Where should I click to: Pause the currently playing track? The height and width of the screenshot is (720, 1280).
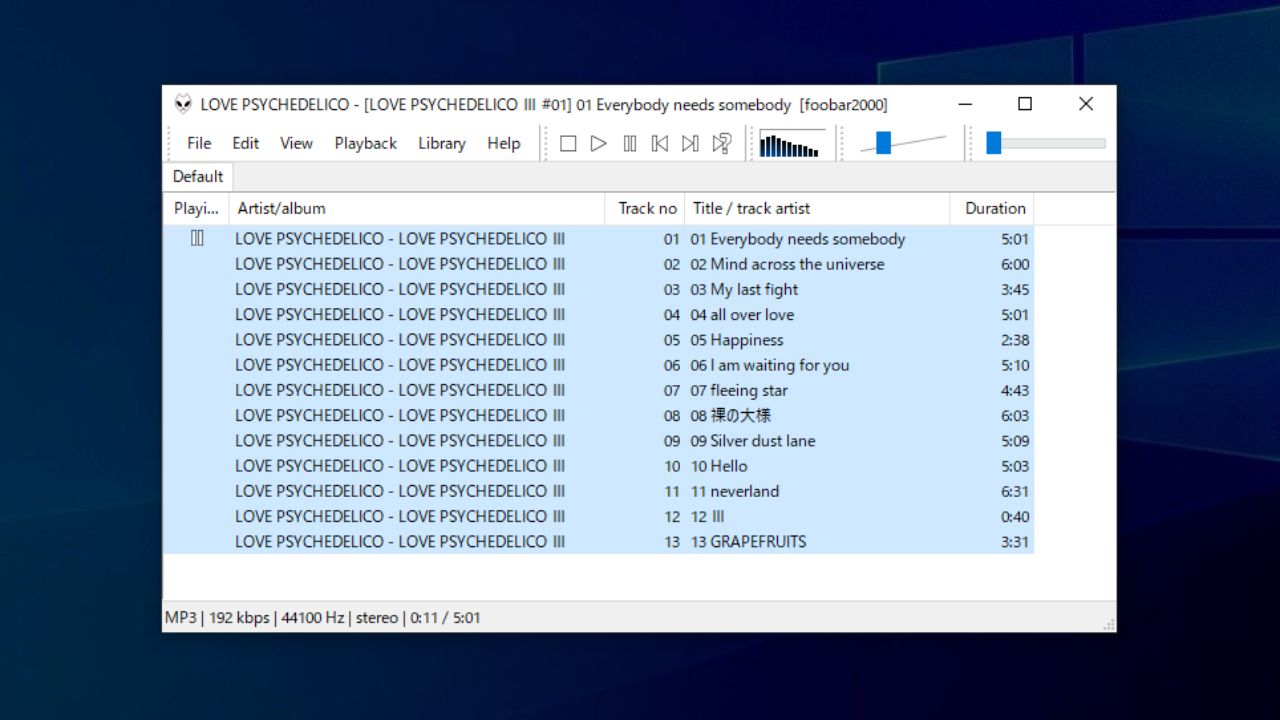click(629, 143)
